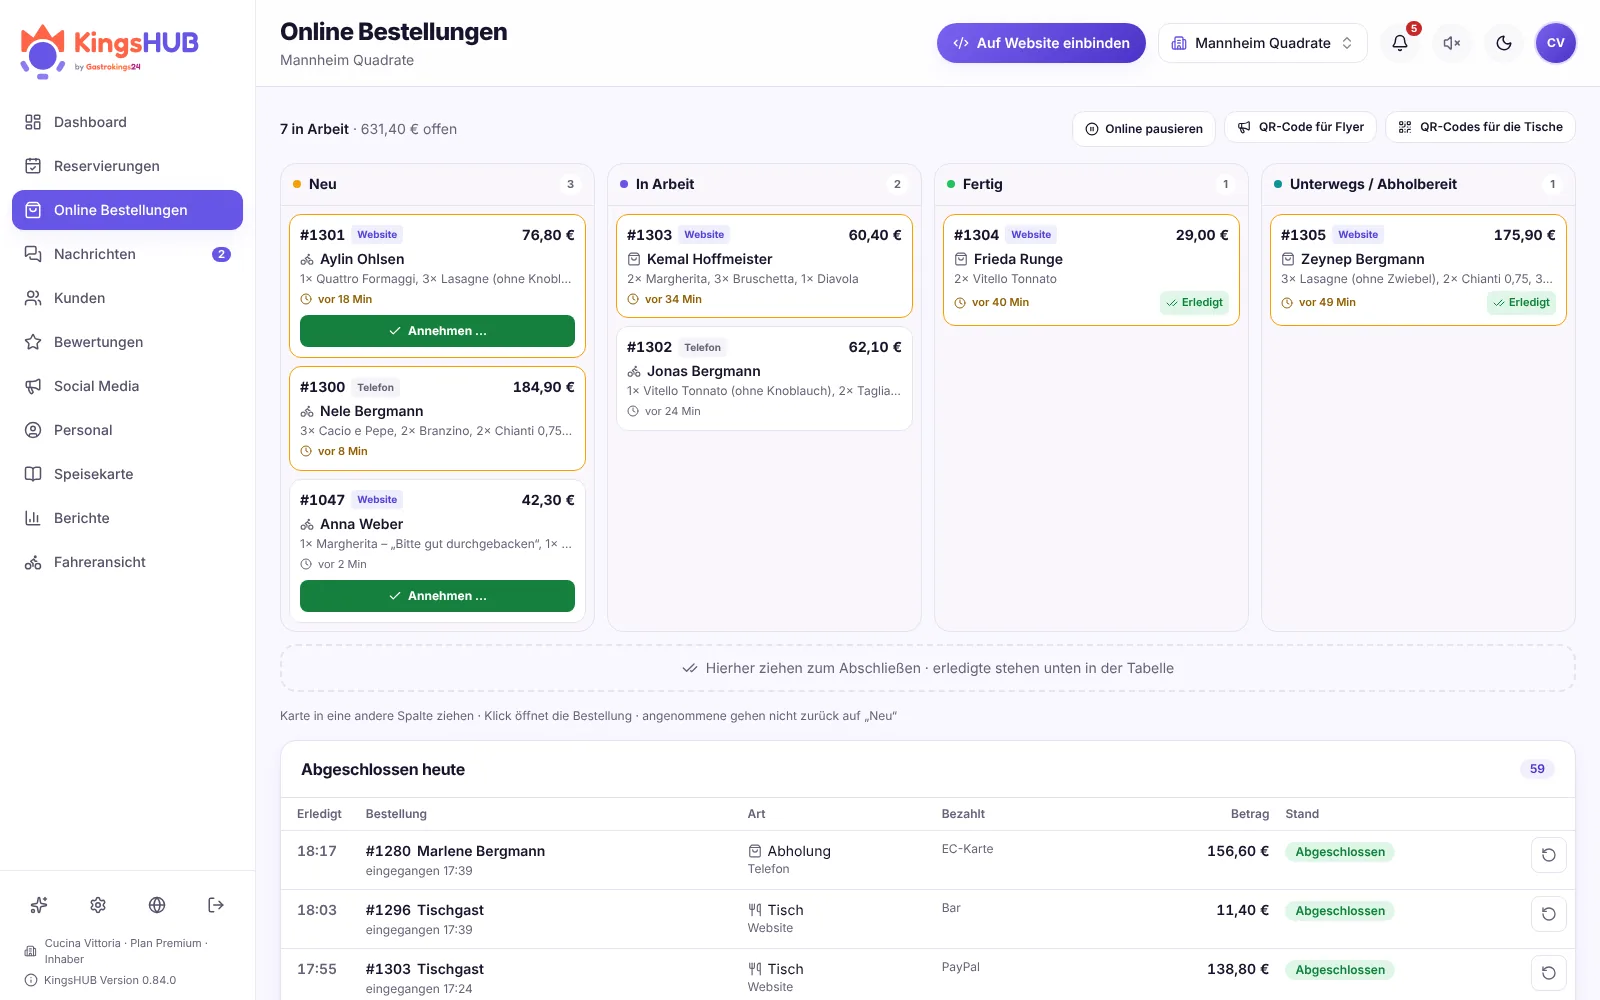Restore order #1280 with the undo icon
This screenshot has width=1600, height=1000.
coord(1548,855)
